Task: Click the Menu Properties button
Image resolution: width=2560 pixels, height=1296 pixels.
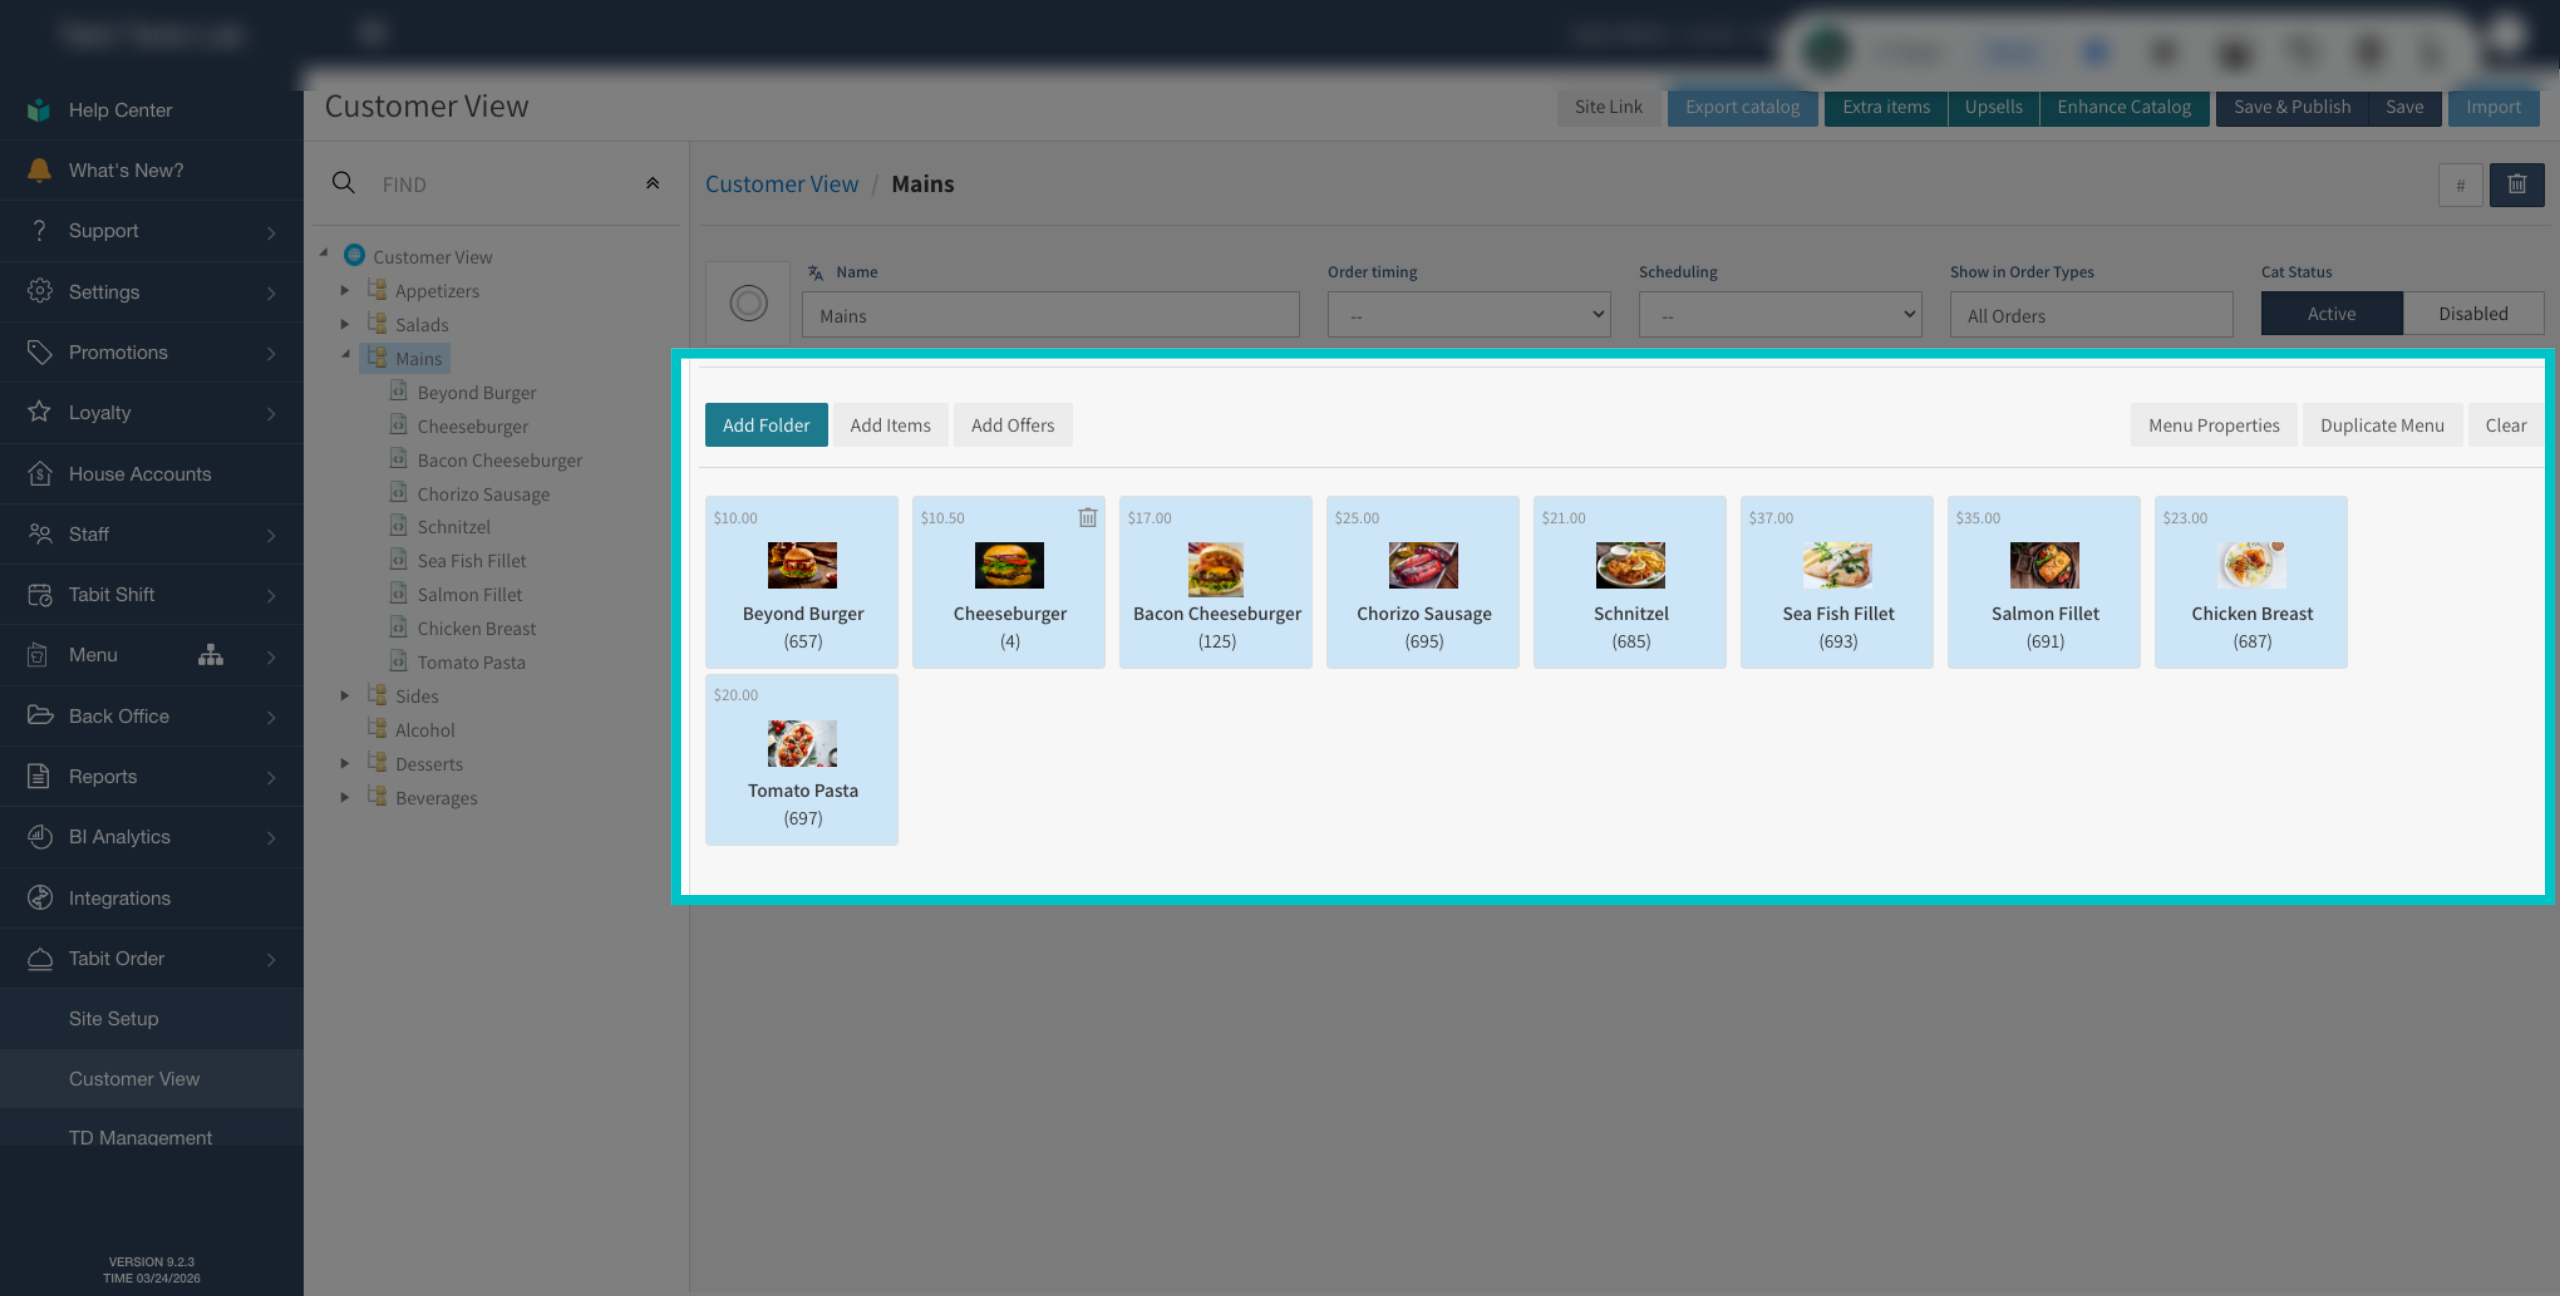Action: [2214, 425]
